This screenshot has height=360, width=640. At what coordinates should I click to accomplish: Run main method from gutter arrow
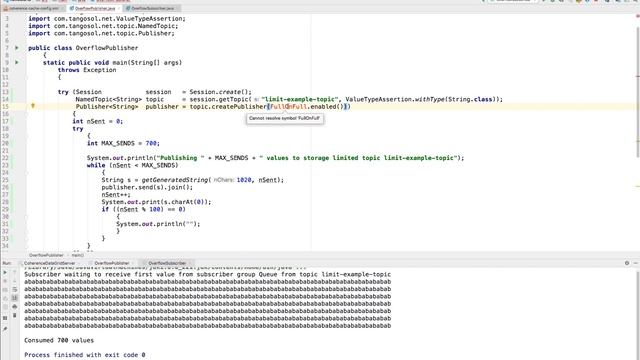coord(17,62)
